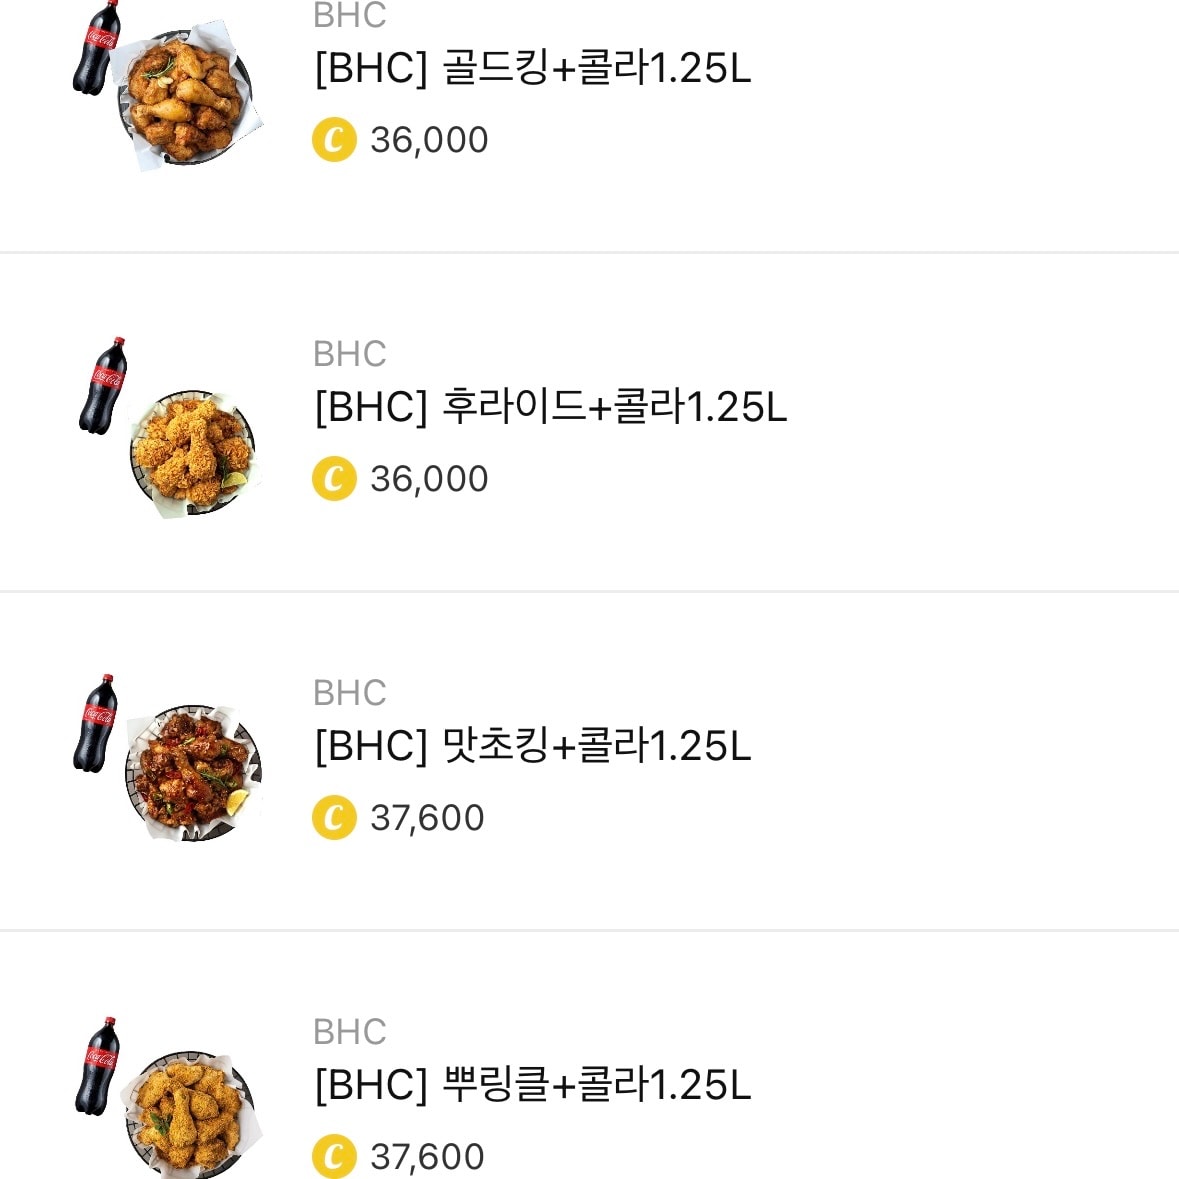Click the 37,600 price of 맛초킹 set
The width and height of the screenshot is (1179, 1179).
pyautogui.click(x=428, y=817)
